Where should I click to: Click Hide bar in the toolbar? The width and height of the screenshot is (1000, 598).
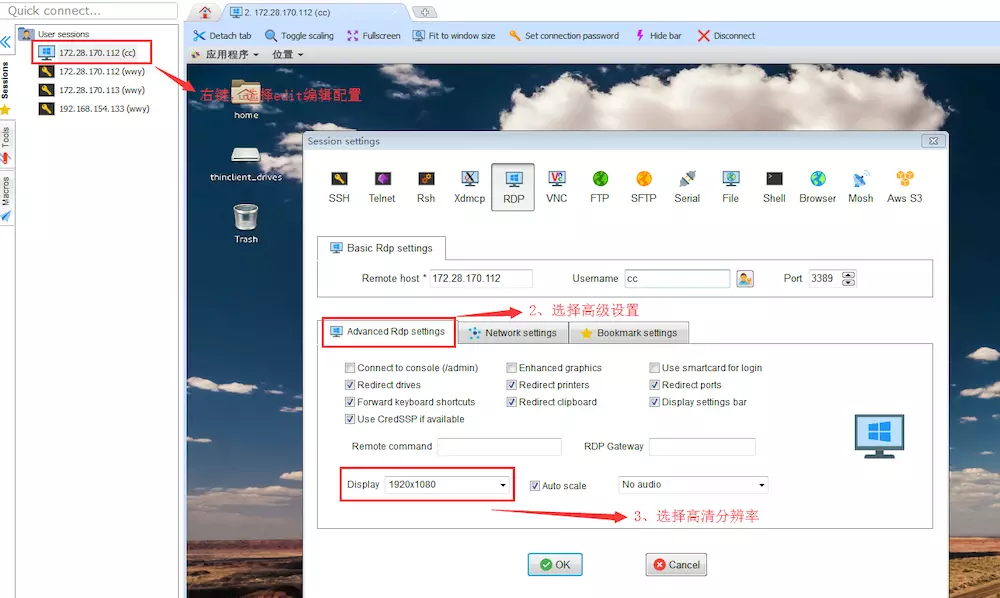658,36
